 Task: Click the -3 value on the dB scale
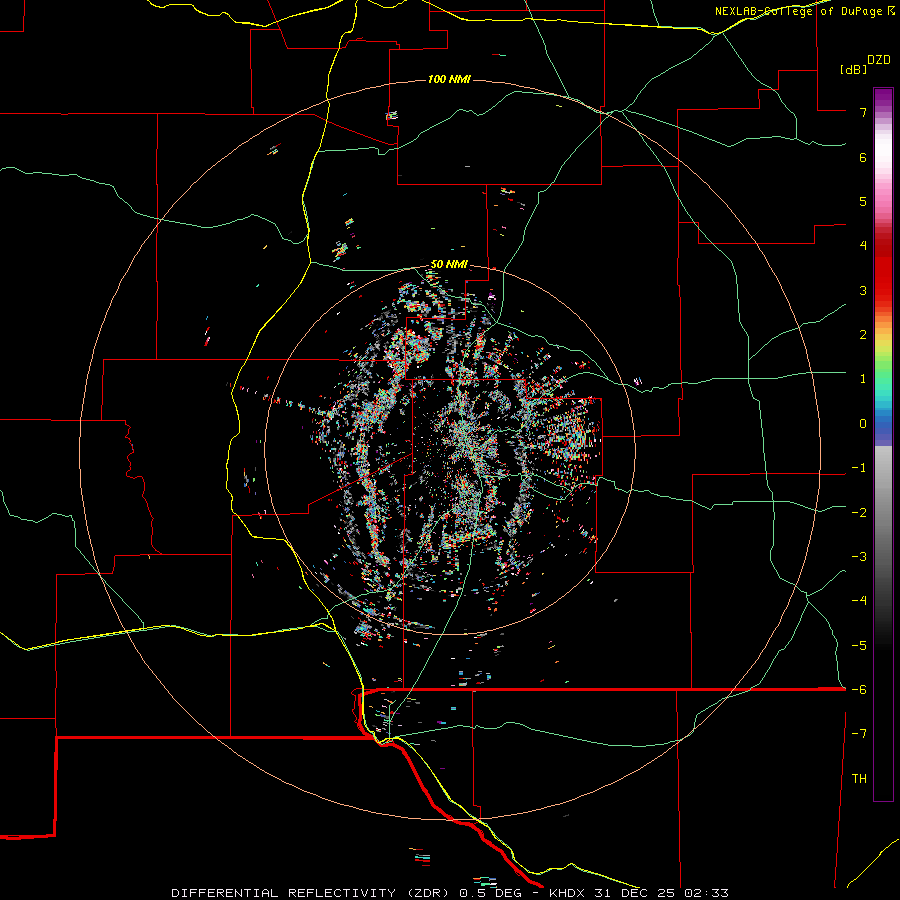click(859, 557)
